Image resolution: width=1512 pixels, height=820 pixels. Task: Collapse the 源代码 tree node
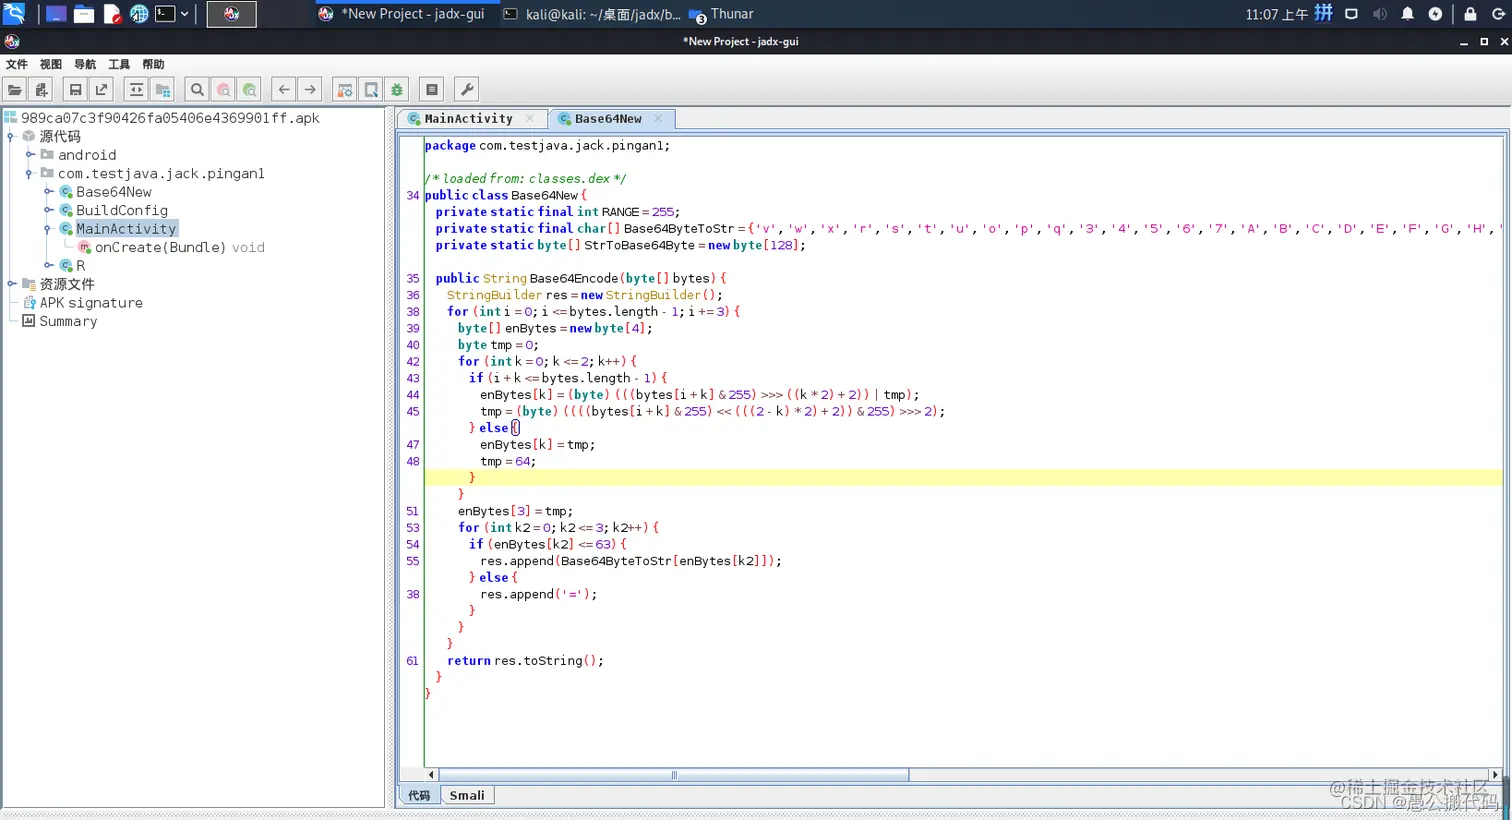pos(10,136)
